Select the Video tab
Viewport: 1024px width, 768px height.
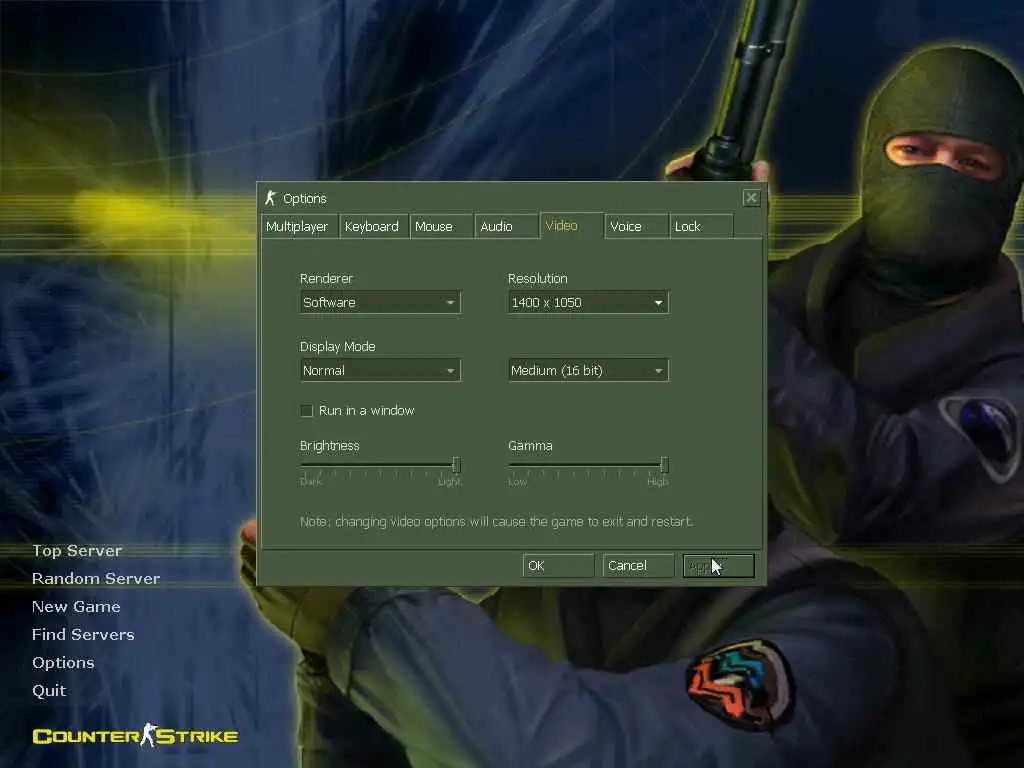tap(572, 226)
